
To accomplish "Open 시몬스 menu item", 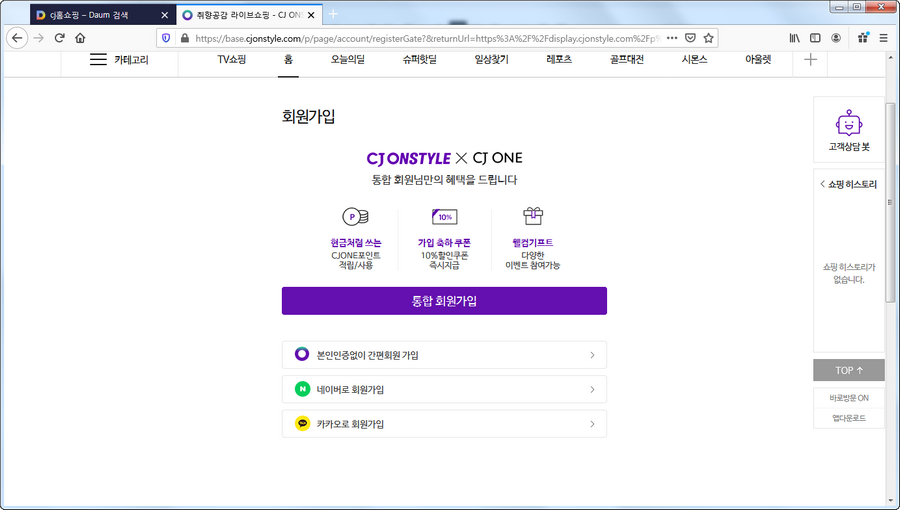I will click(x=695, y=59).
